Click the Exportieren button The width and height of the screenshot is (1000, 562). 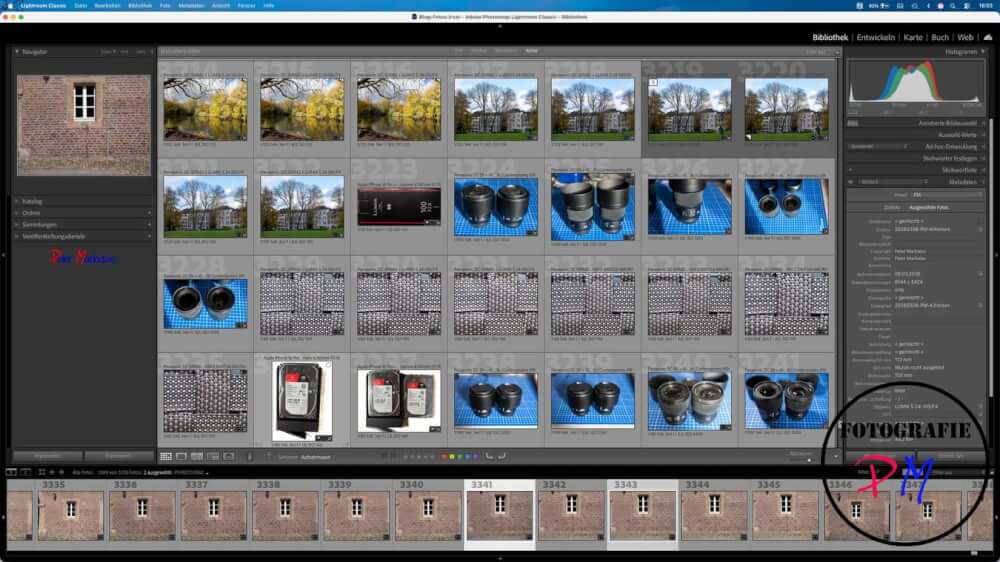pyautogui.click(x=117, y=456)
